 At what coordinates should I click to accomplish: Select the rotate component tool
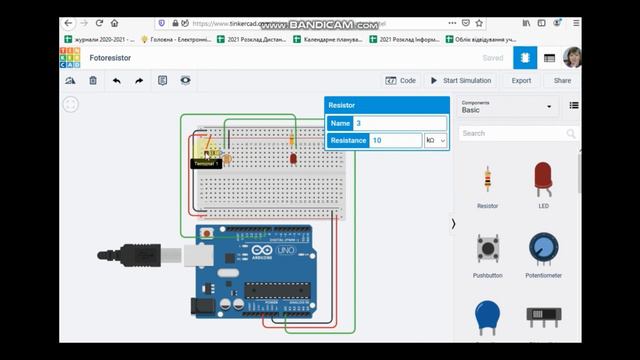pyautogui.click(x=70, y=80)
